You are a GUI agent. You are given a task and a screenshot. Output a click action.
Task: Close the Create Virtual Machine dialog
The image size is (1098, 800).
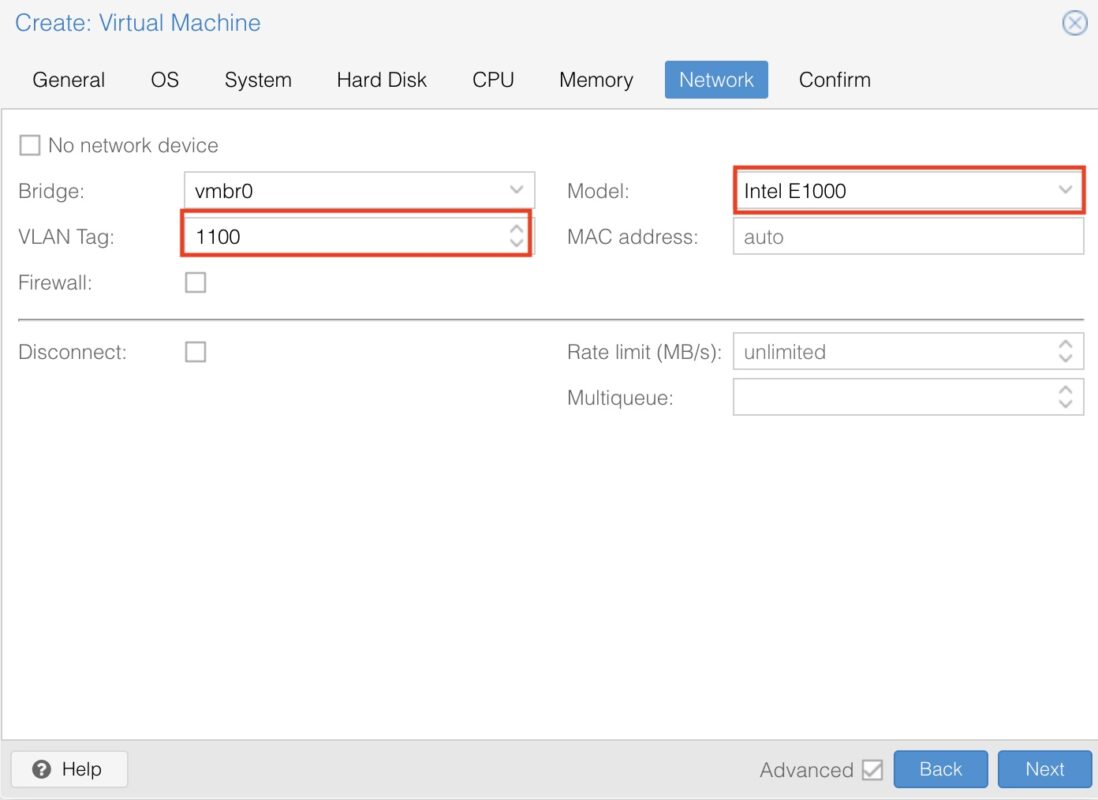click(1074, 23)
